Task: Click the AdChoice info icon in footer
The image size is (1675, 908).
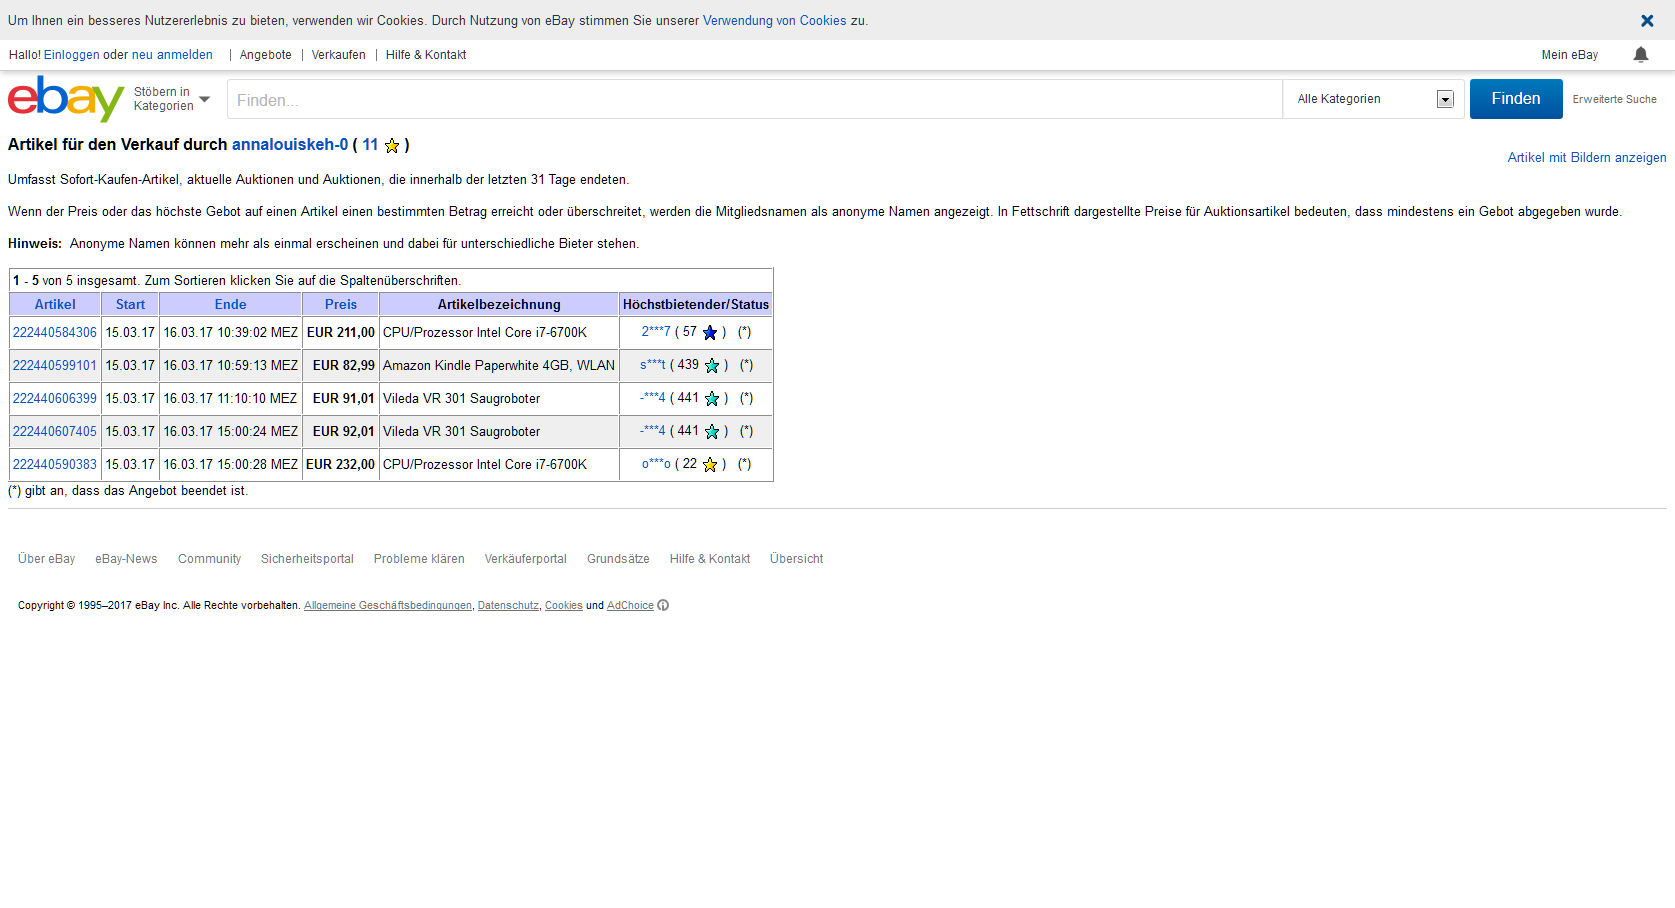Action: (663, 605)
